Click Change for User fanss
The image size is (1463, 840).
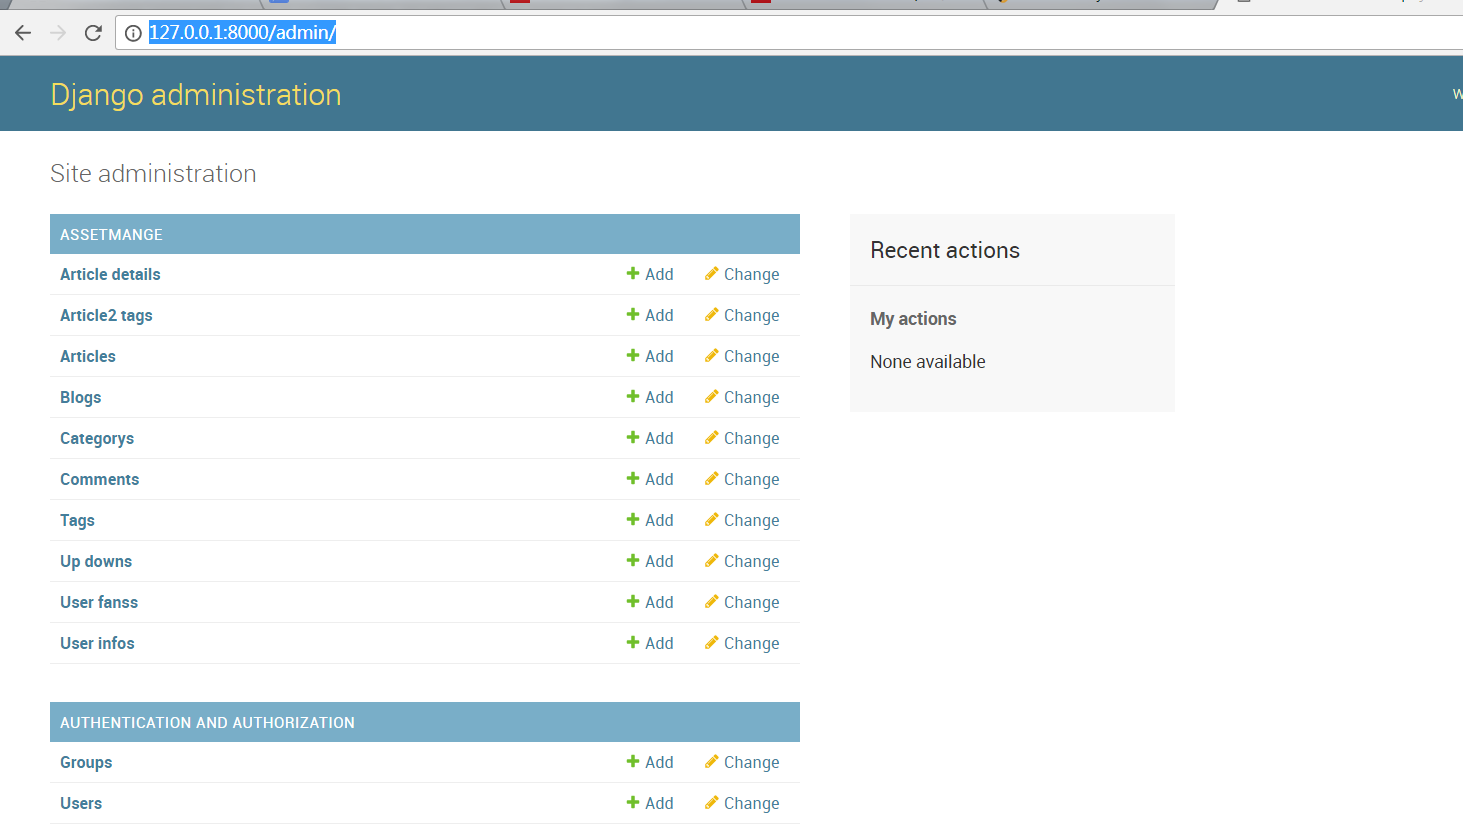click(x=742, y=602)
